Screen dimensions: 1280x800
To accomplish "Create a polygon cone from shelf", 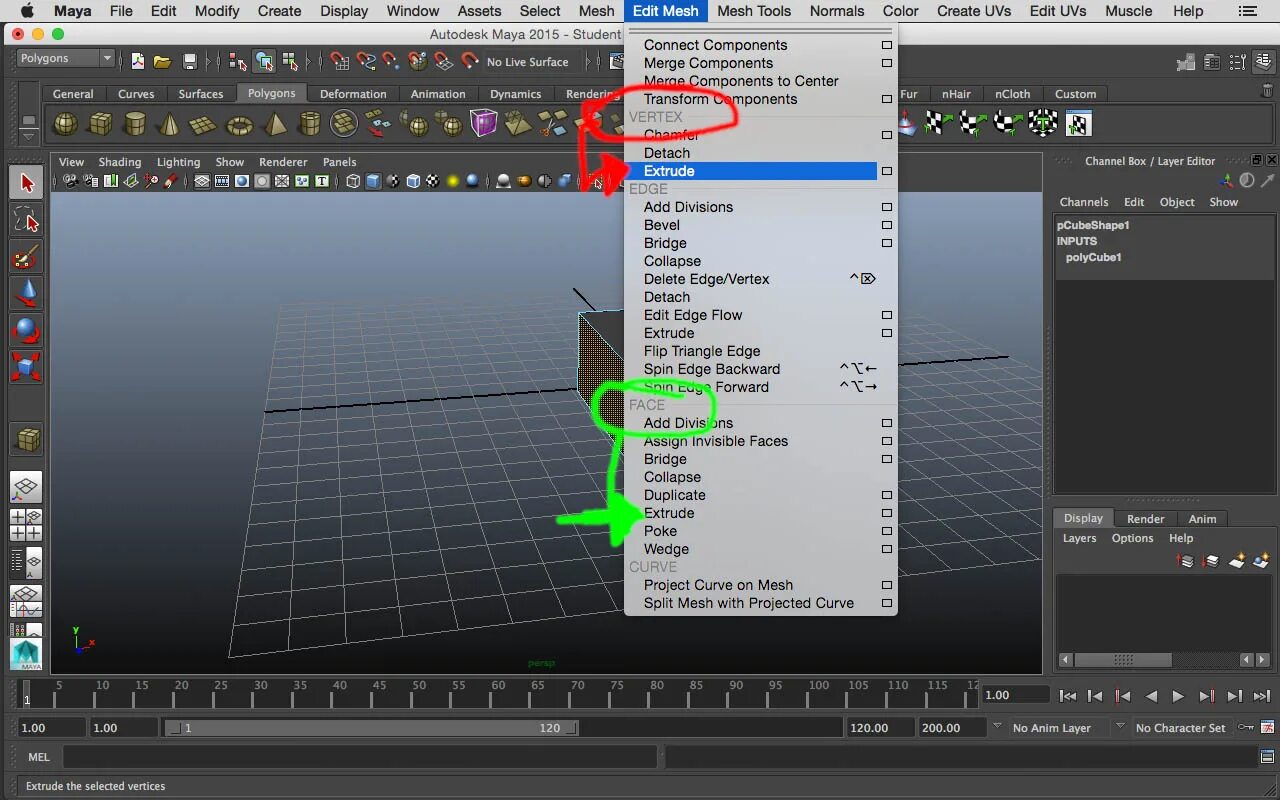I will pyautogui.click(x=170, y=124).
